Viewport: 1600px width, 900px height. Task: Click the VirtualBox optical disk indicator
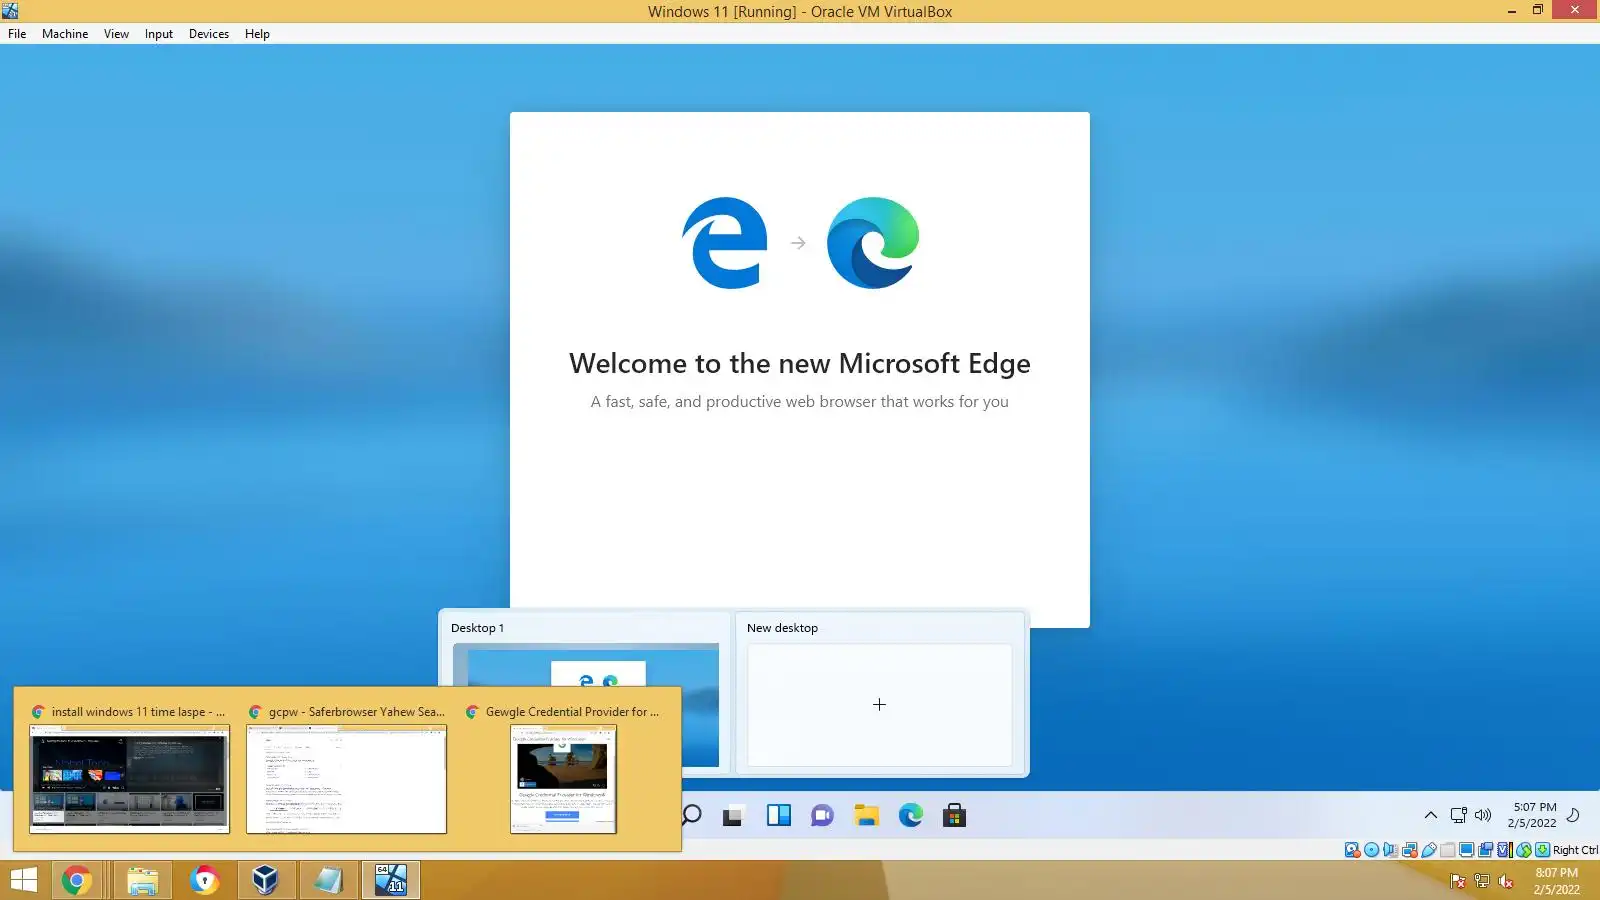click(1371, 850)
